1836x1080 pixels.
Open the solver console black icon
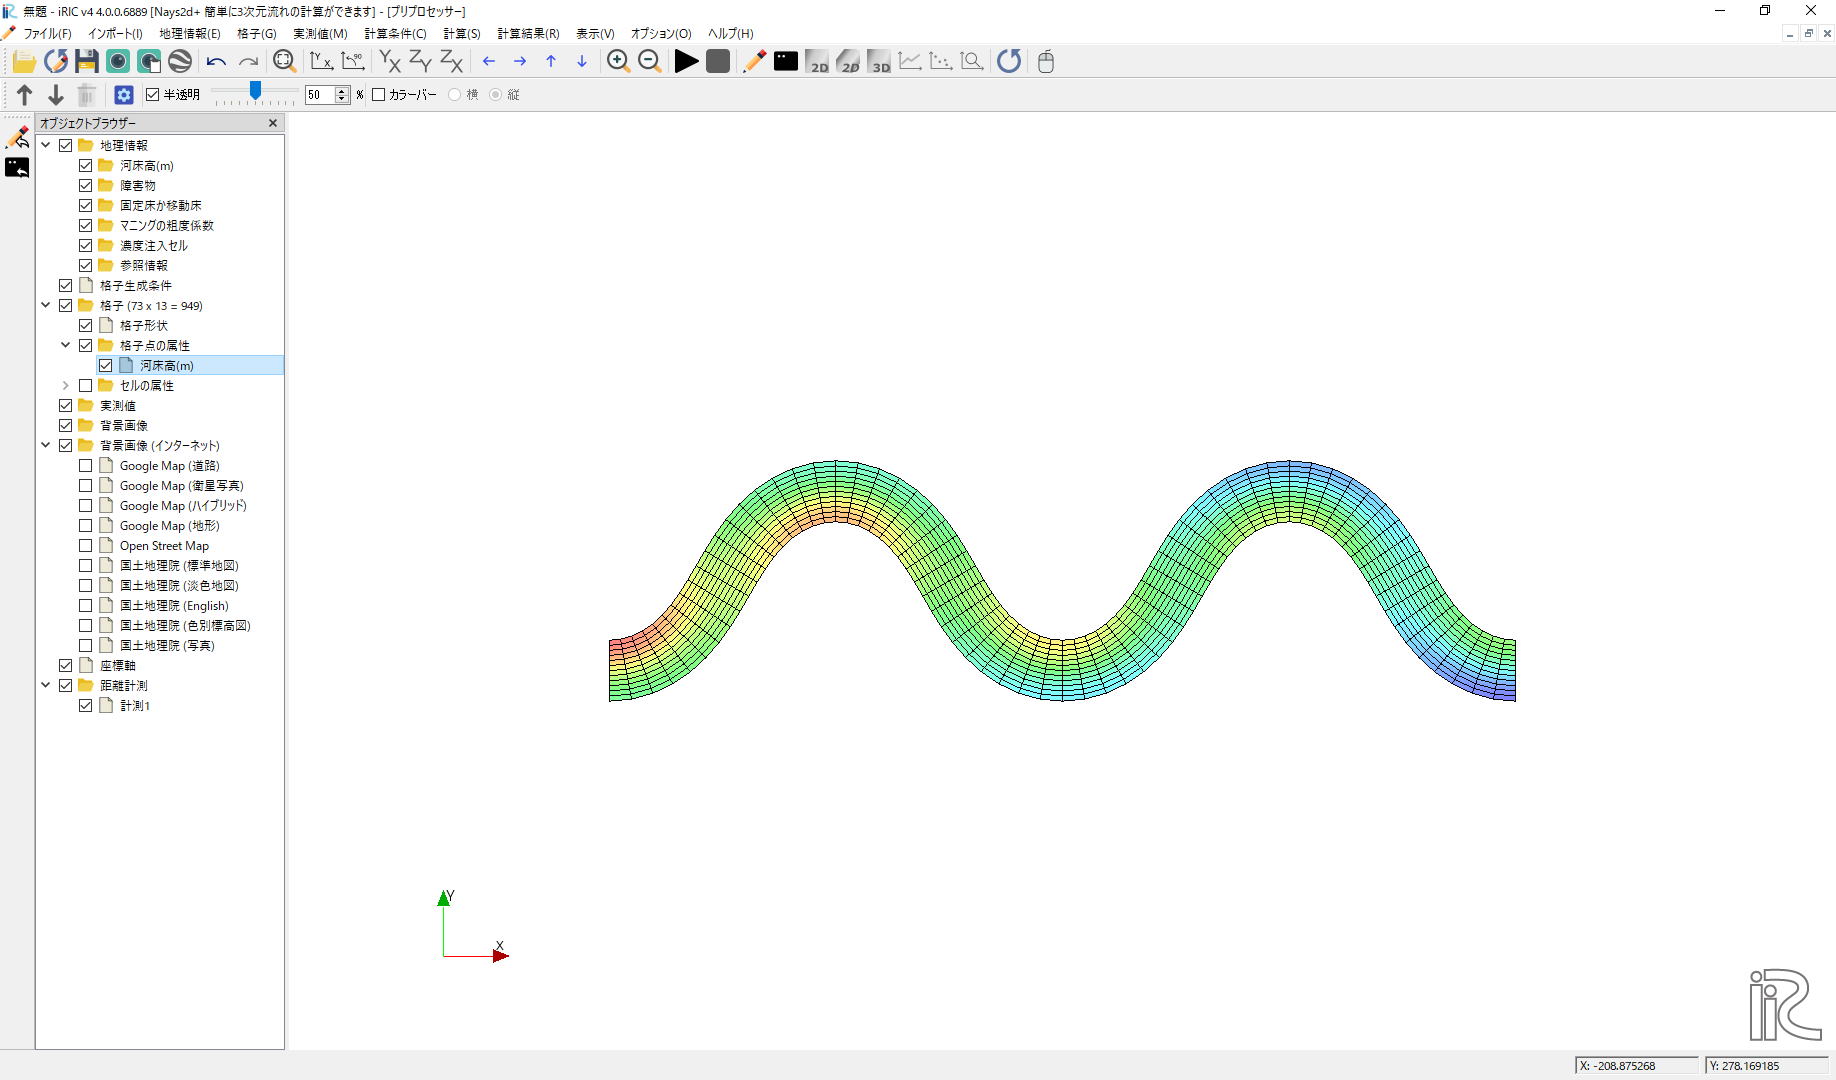pyautogui.click(x=786, y=62)
